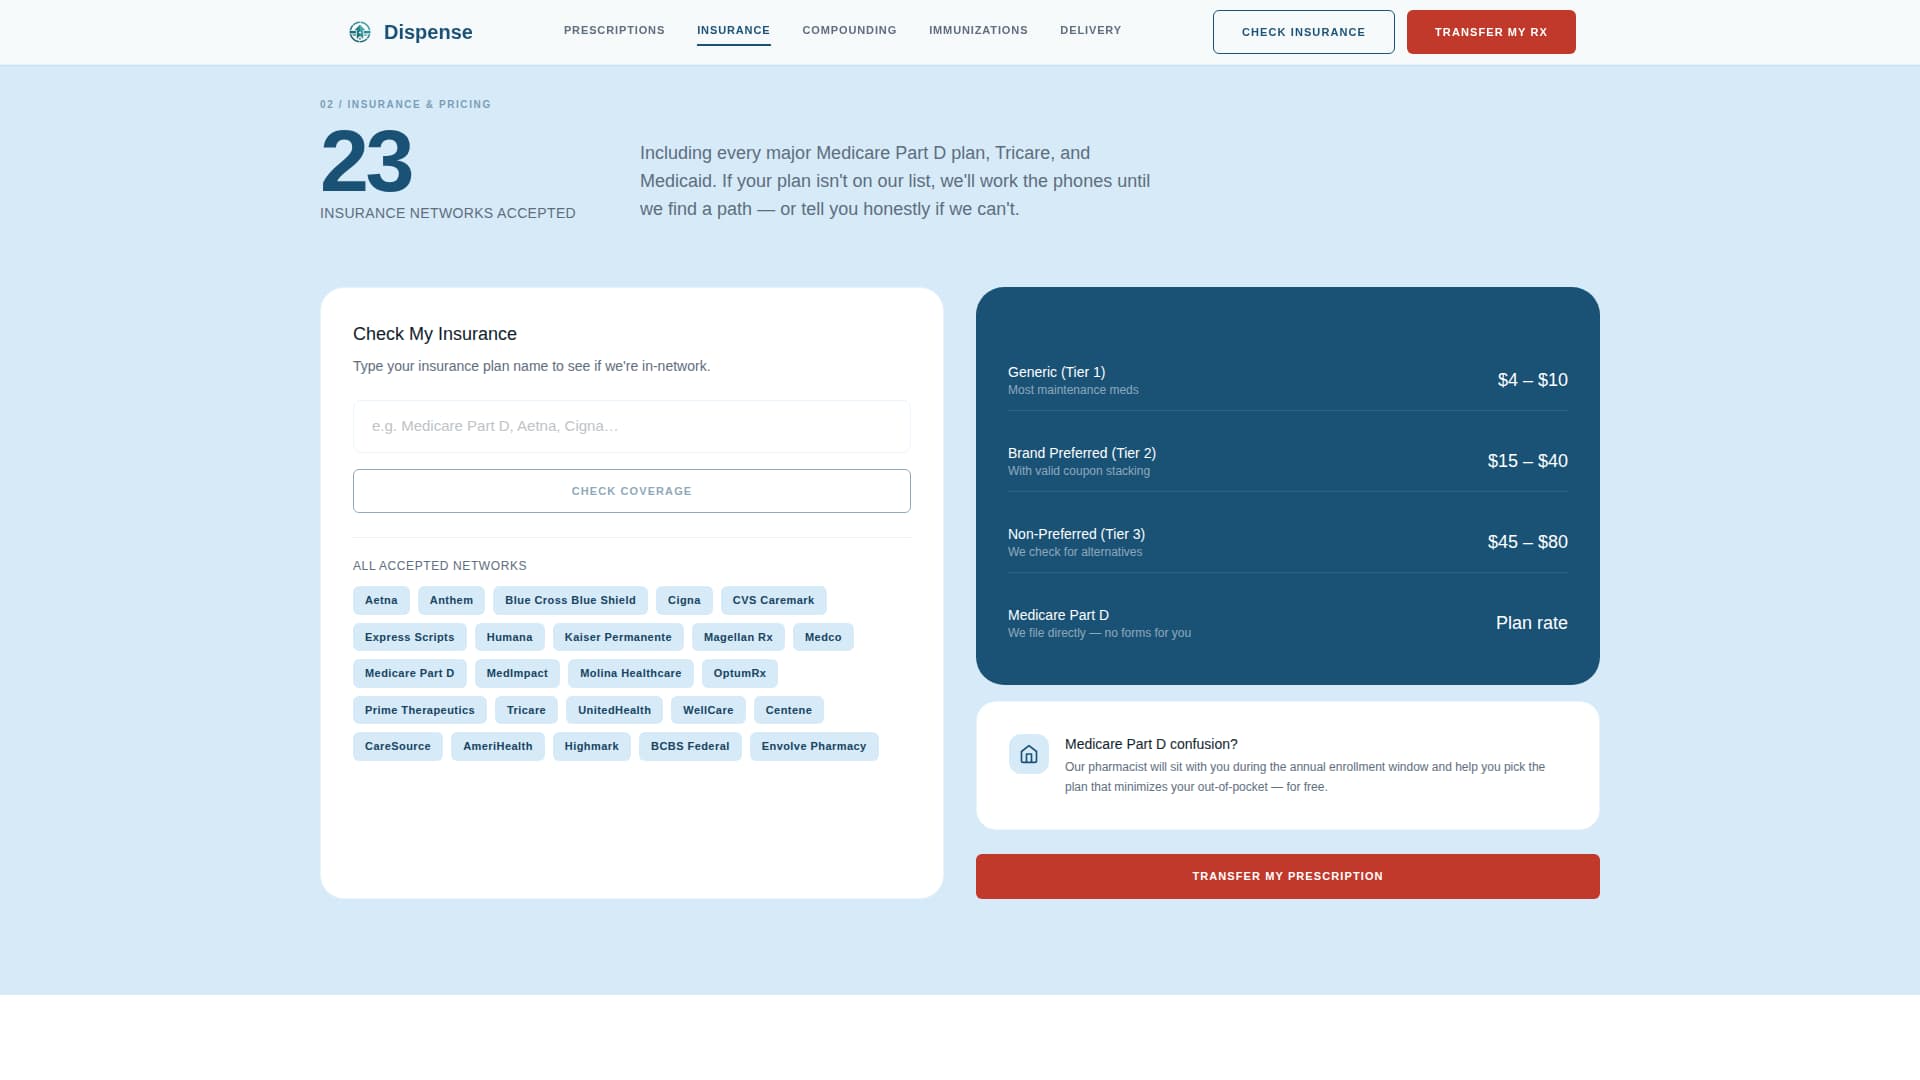Click the 02 / Insurance & Pricing section label
Screen dimensions: 1920x1080
tap(405, 104)
